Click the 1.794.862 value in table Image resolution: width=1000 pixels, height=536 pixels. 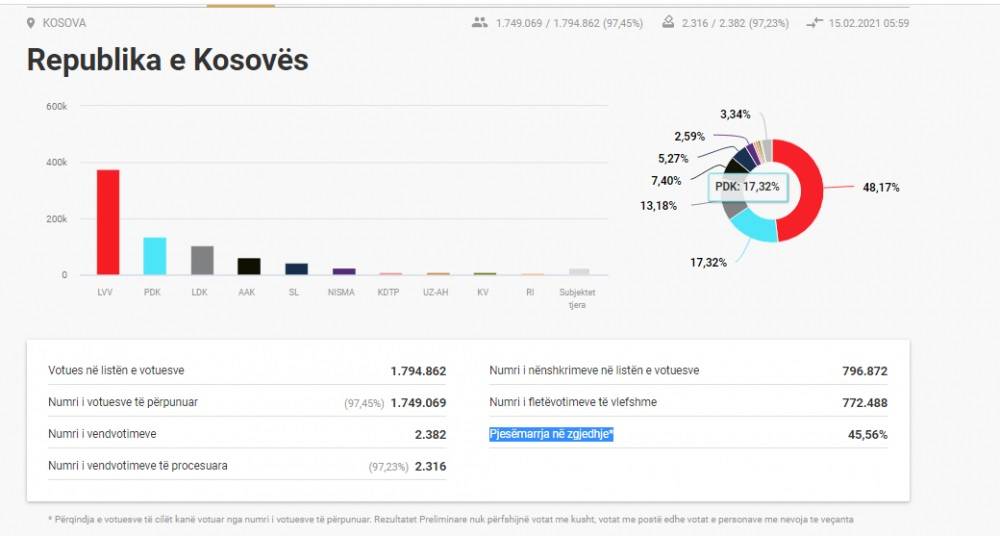point(418,371)
